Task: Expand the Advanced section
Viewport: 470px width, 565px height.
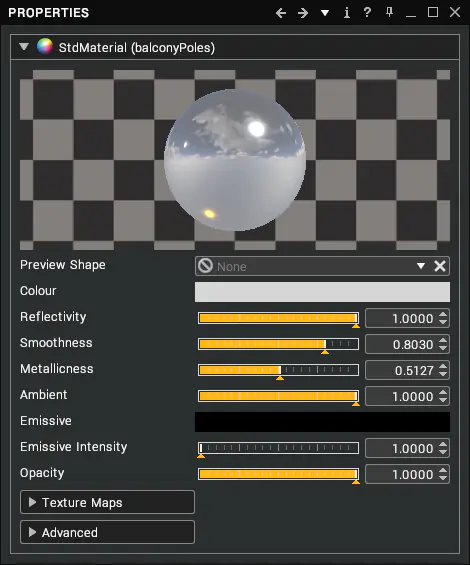Action: [x=107, y=532]
